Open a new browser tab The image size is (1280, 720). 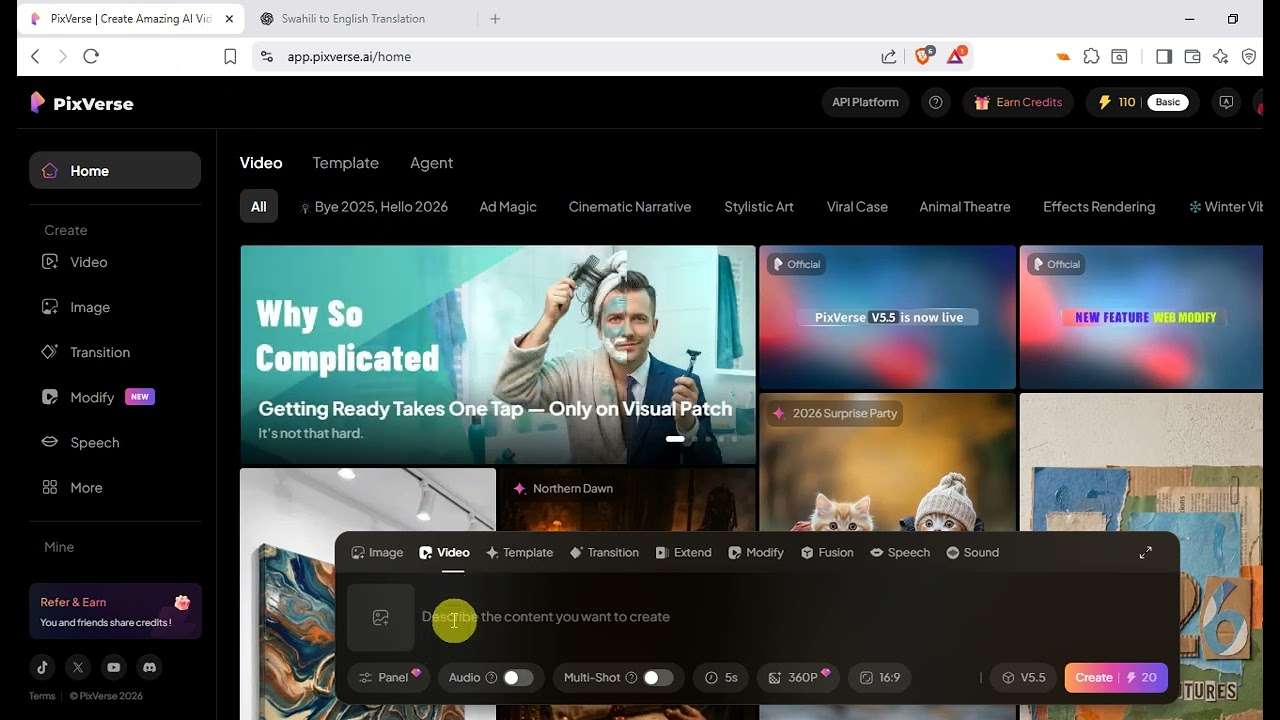click(x=495, y=19)
